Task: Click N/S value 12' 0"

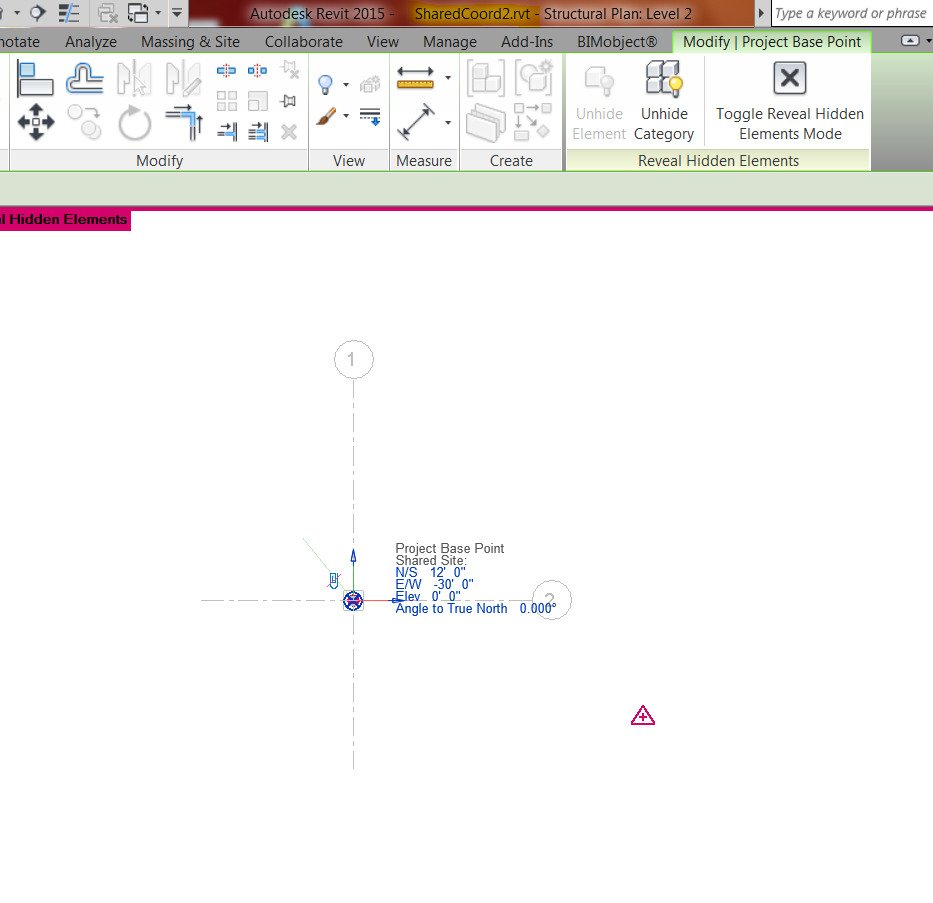Action: point(448,572)
